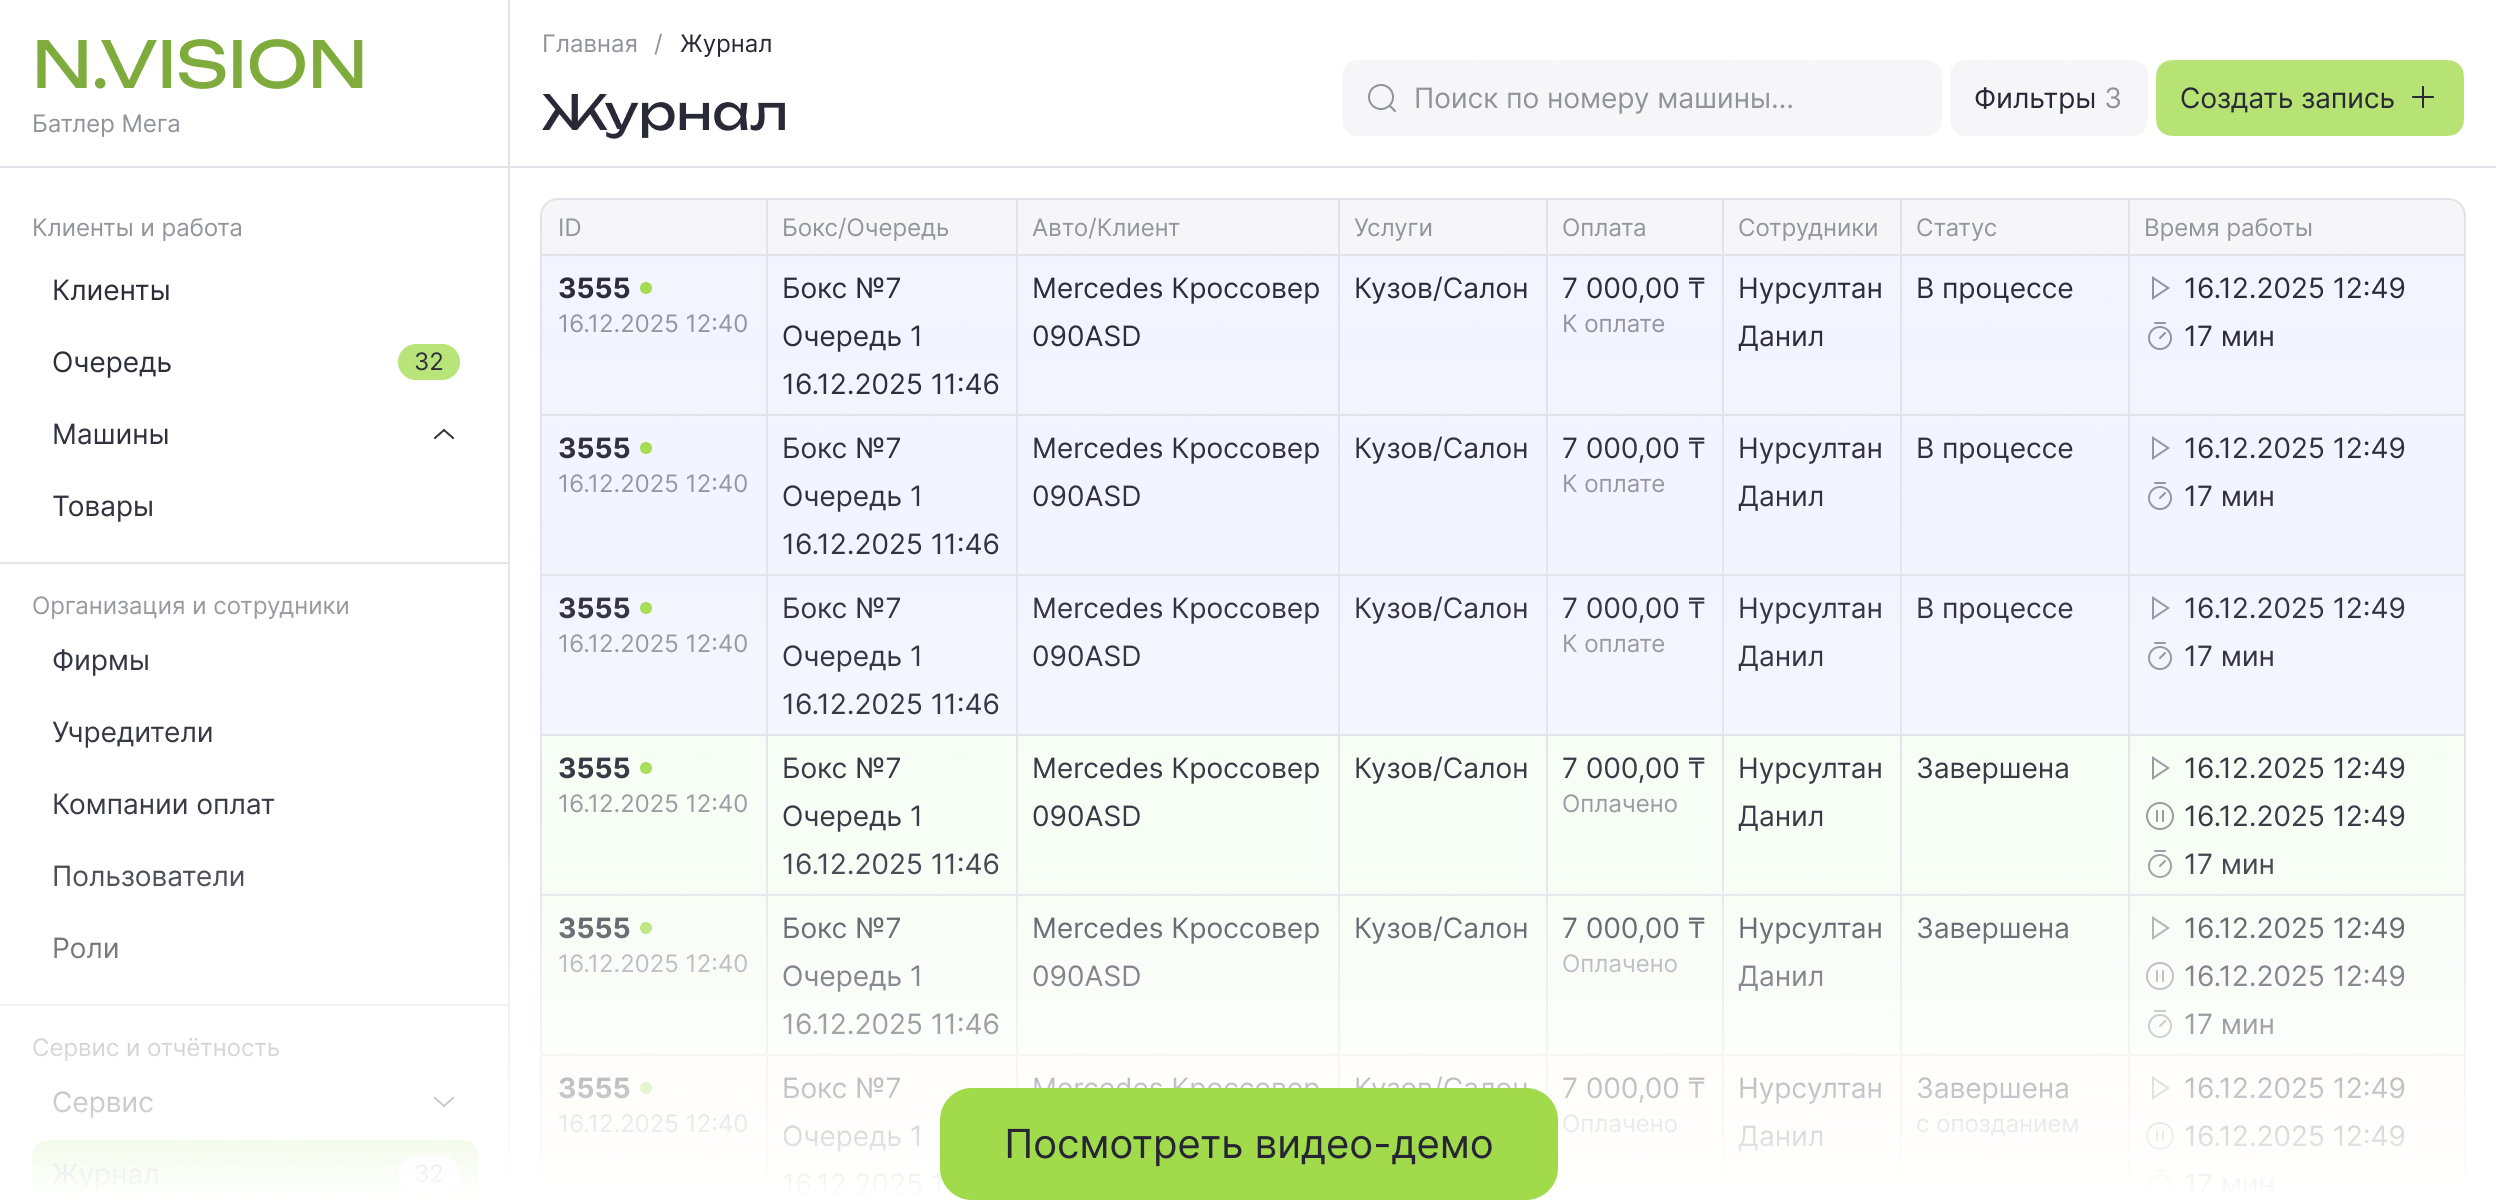This screenshot has width=2496, height=1200.
Task: Click the timer icon in the second Завершена row
Action: (x=2160, y=1024)
